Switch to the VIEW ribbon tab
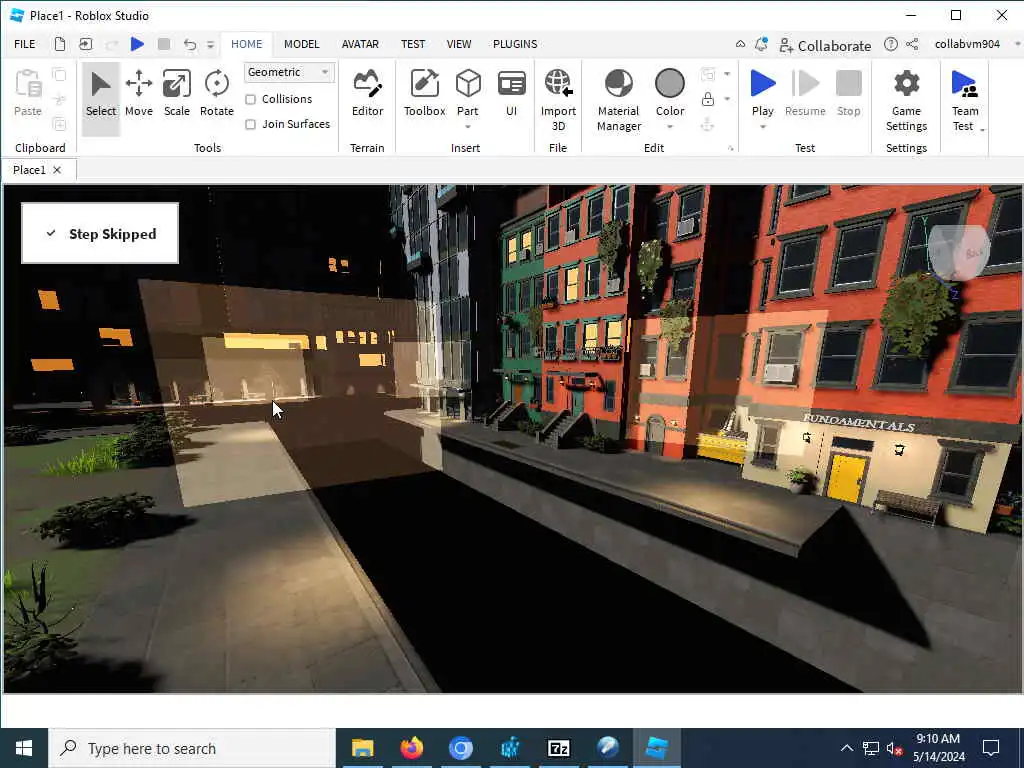Image resolution: width=1024 pixels, height=768 pixels. point(458,44)
